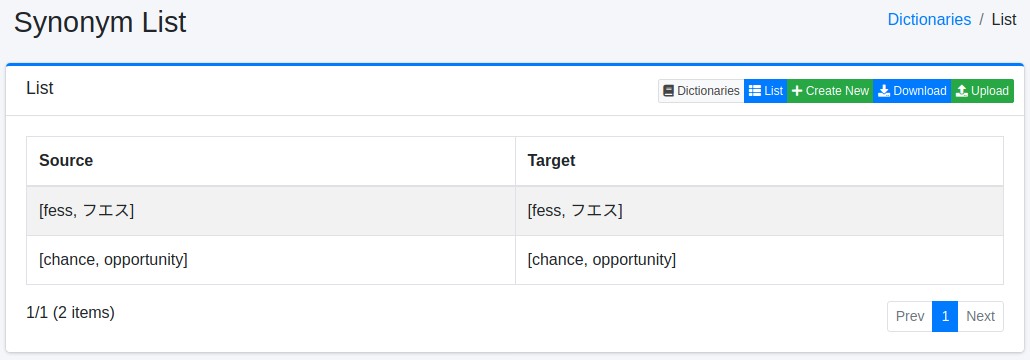1030x360 pixels.
Task: Select the list icon in blue List button
Action: [755, 91]
